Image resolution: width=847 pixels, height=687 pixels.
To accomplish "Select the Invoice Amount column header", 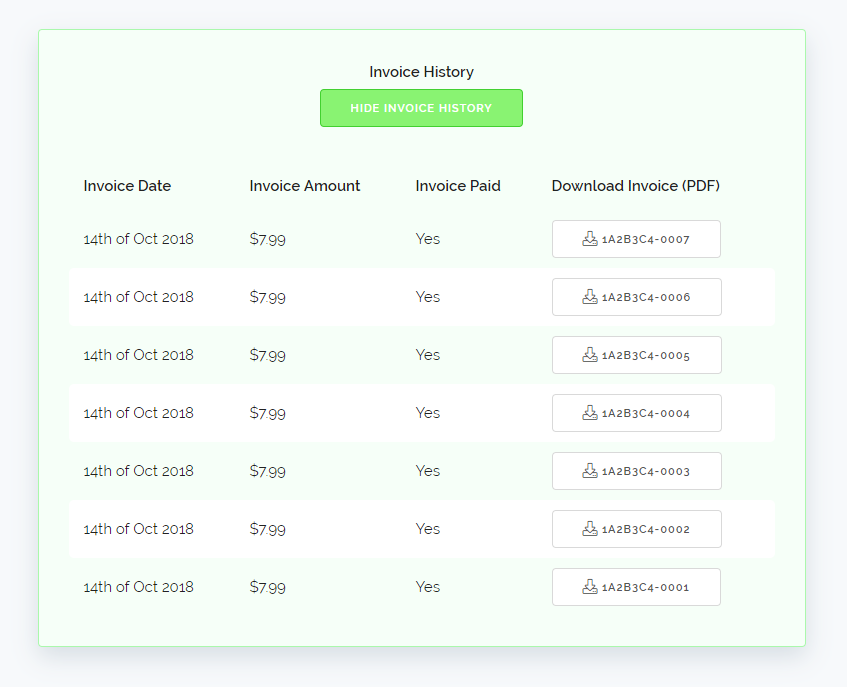I will (305, 186).
